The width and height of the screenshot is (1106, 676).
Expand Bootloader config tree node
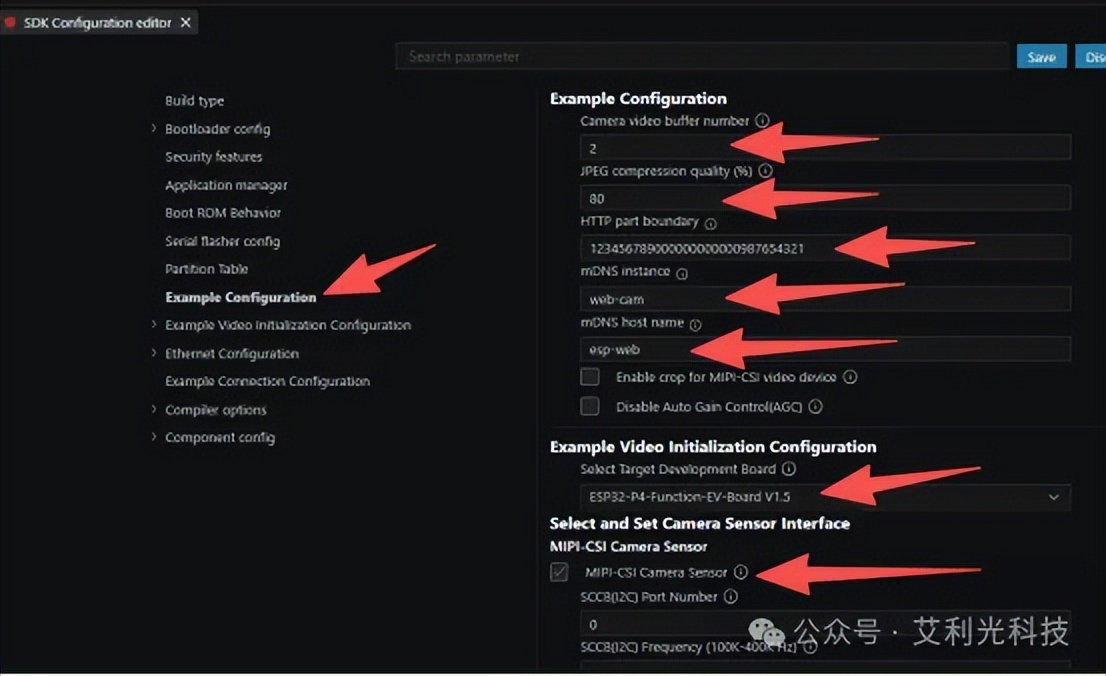pyautogui.click(x=154, y=128)
